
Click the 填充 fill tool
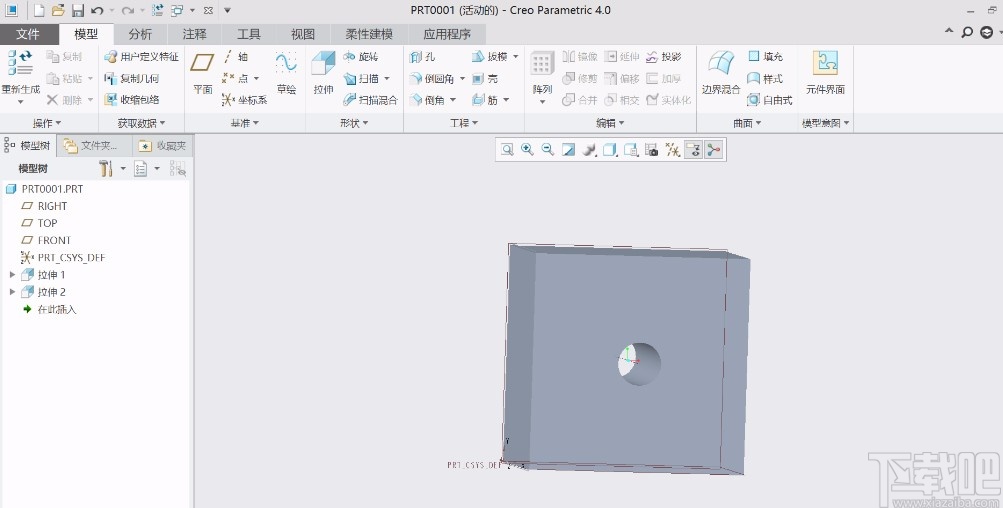coord(766,57)
